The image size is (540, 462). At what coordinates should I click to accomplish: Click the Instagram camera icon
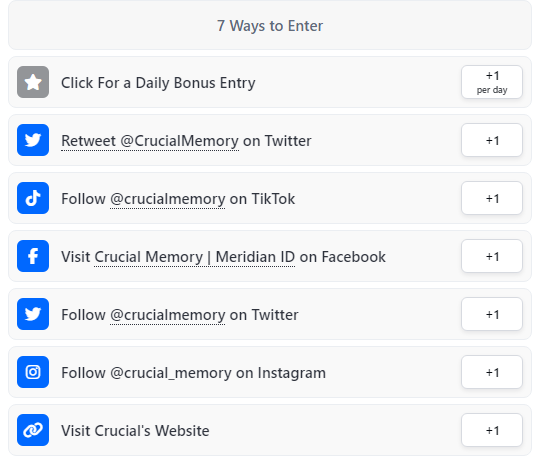click(x=33, y=372)
